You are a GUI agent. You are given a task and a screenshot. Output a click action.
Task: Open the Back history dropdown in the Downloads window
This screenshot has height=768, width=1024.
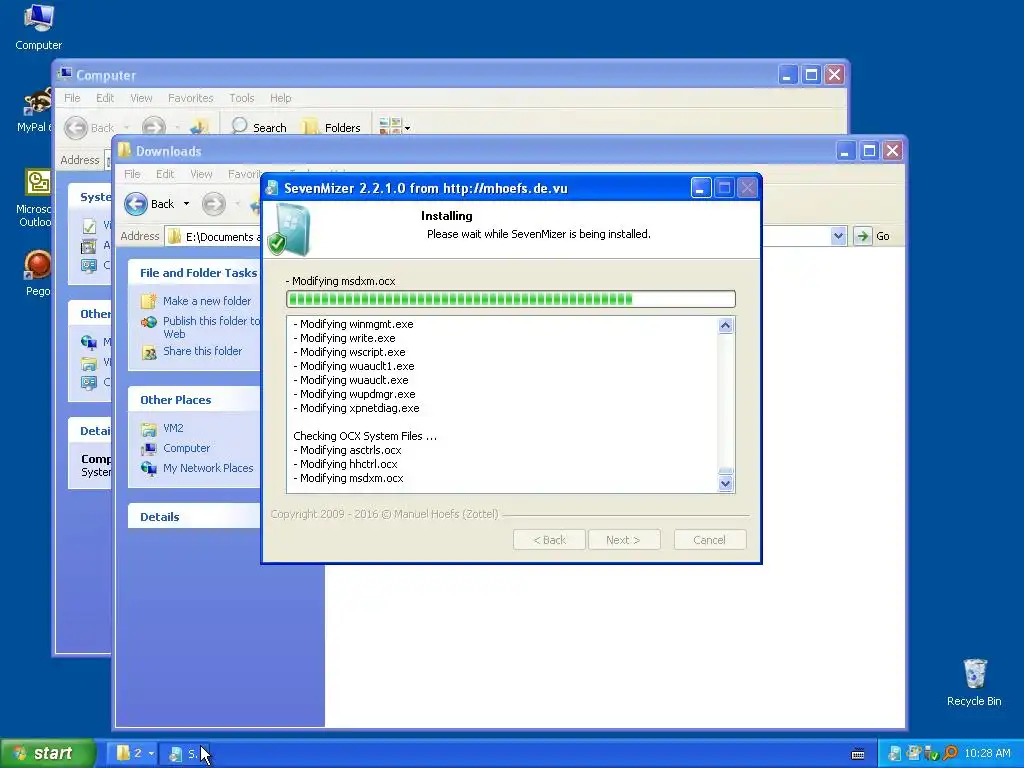[186, 204]
